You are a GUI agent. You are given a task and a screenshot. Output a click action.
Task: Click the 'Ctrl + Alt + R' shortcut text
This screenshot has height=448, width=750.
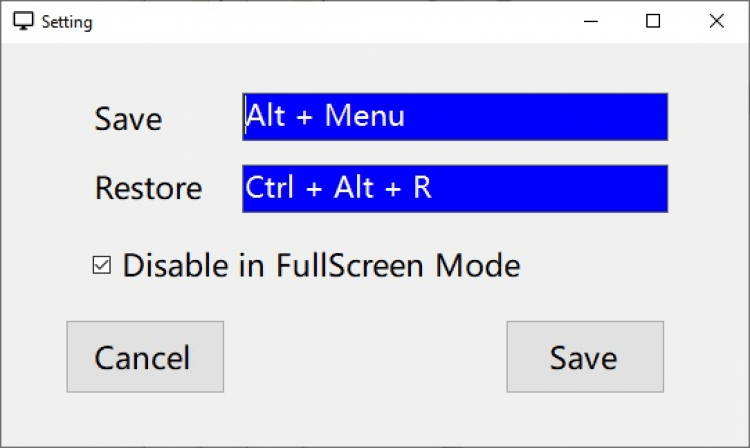[x=338, y=188]
